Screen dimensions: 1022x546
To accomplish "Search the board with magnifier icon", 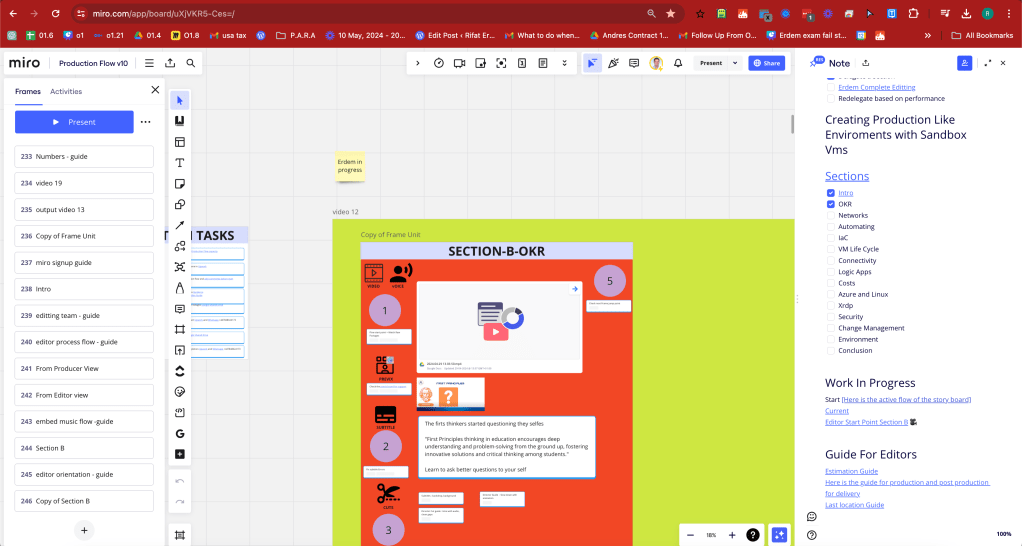I will click(190, 63).
